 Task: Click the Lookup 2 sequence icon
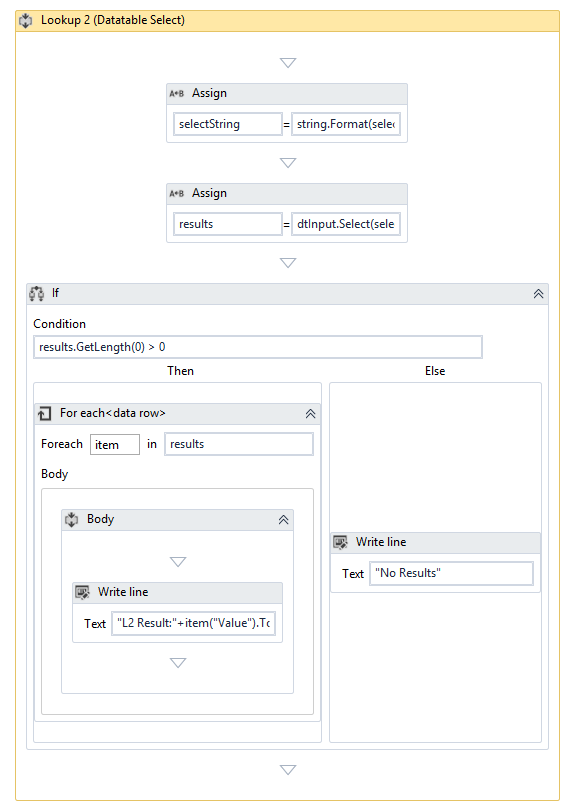pyautogui.click(x=26, y=21)
